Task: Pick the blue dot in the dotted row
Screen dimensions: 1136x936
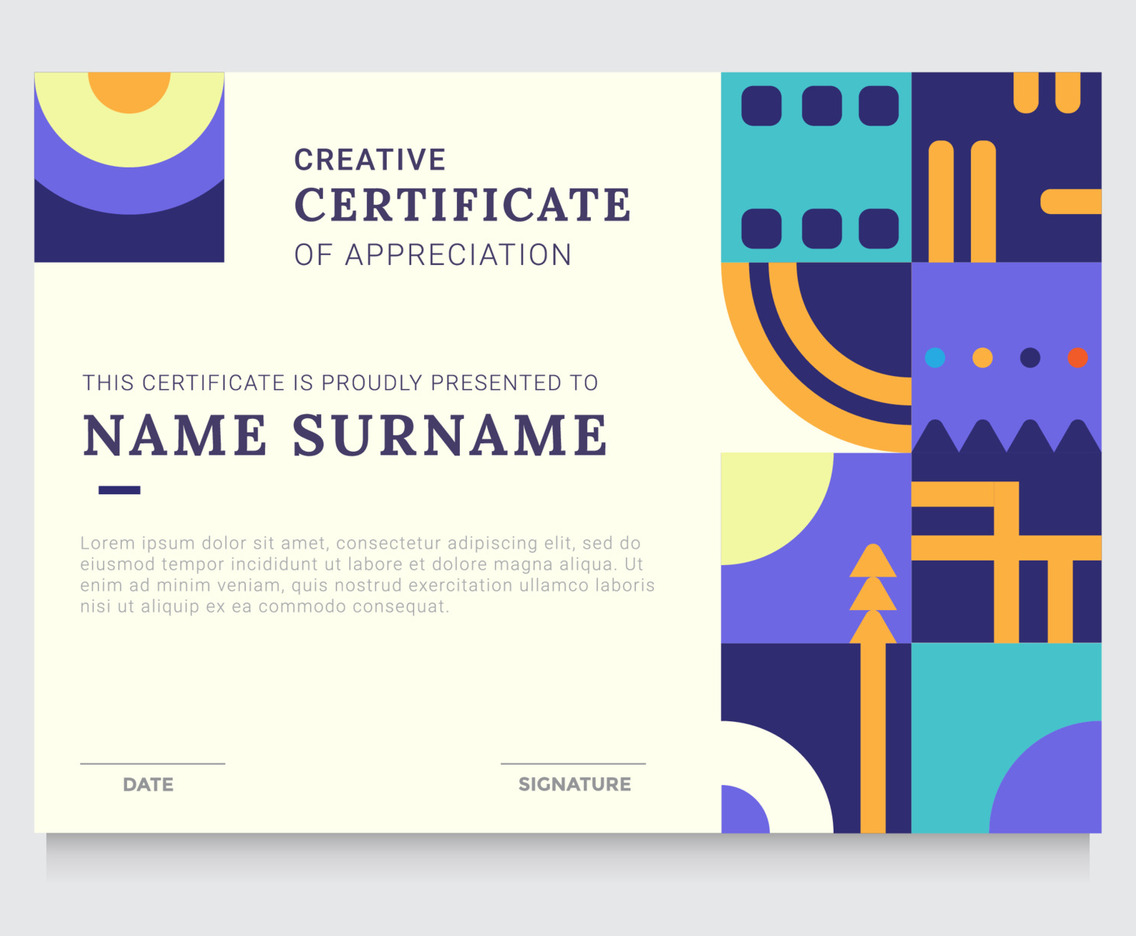Action: [935, 357]
